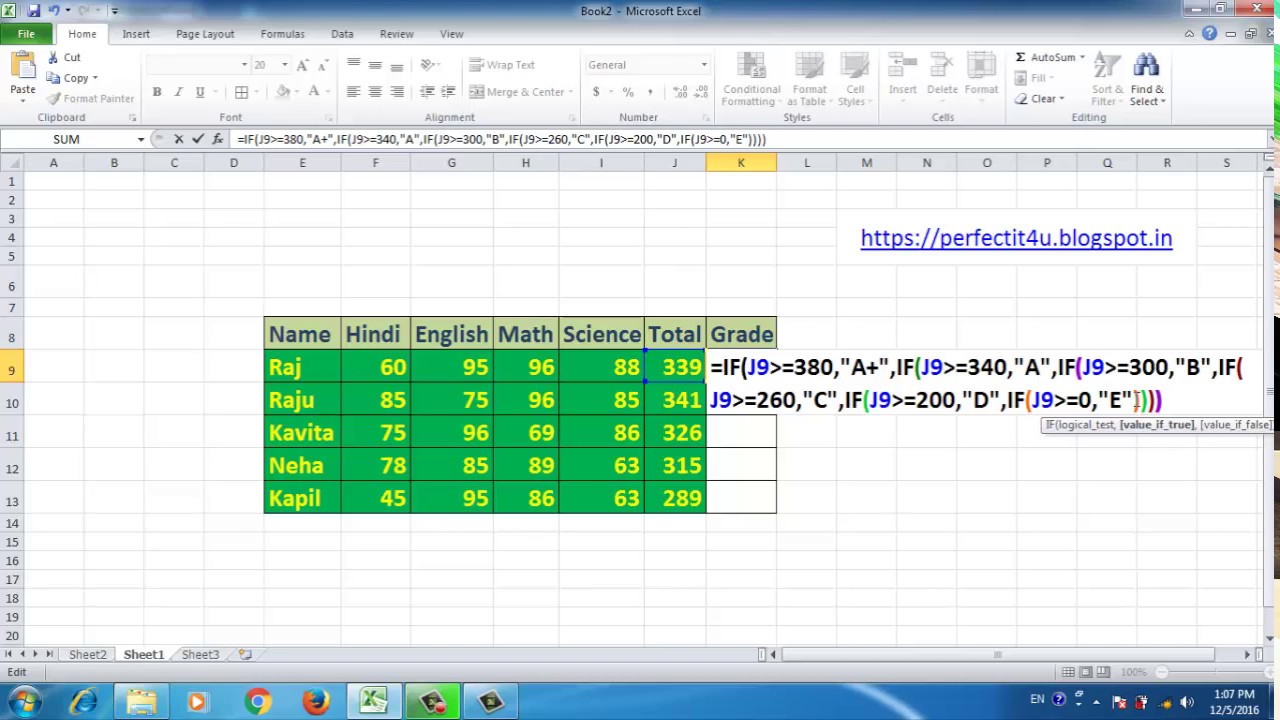Switch to the Review tab
Viewport: 1280px width, 720px height.
[396, 34]
